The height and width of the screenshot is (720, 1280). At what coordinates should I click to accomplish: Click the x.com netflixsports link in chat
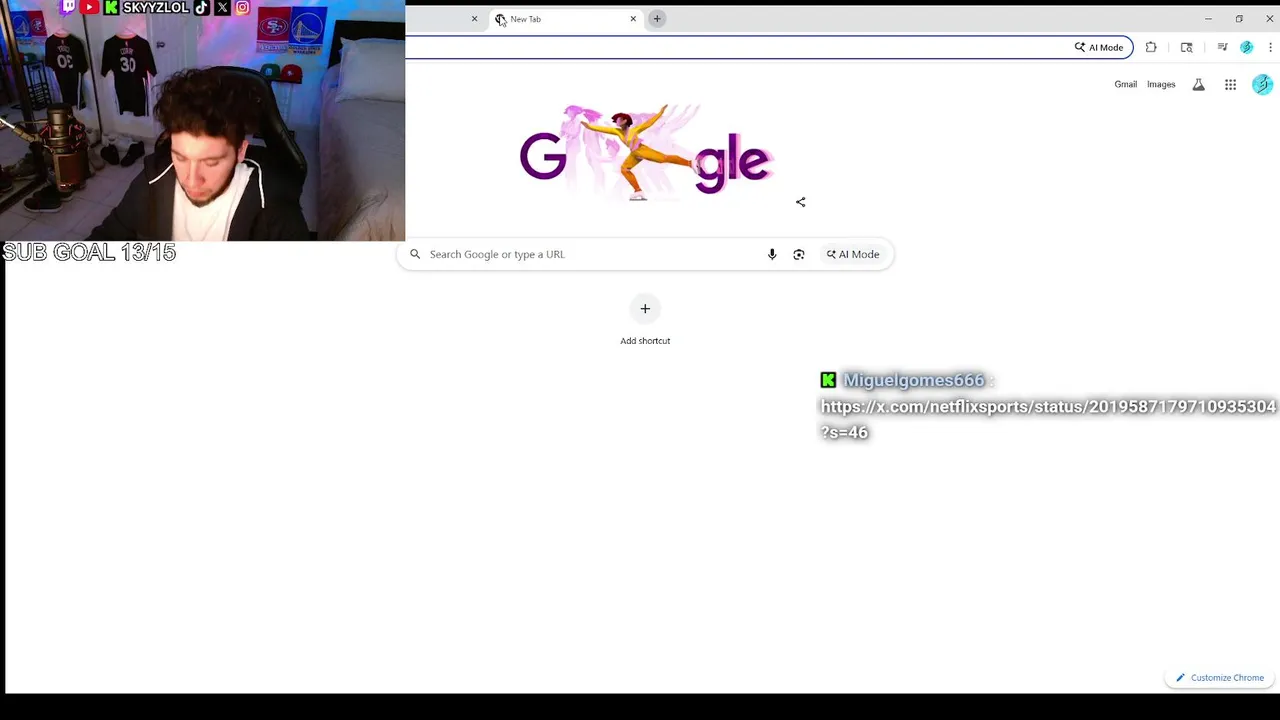click(x=1048, y=419)
